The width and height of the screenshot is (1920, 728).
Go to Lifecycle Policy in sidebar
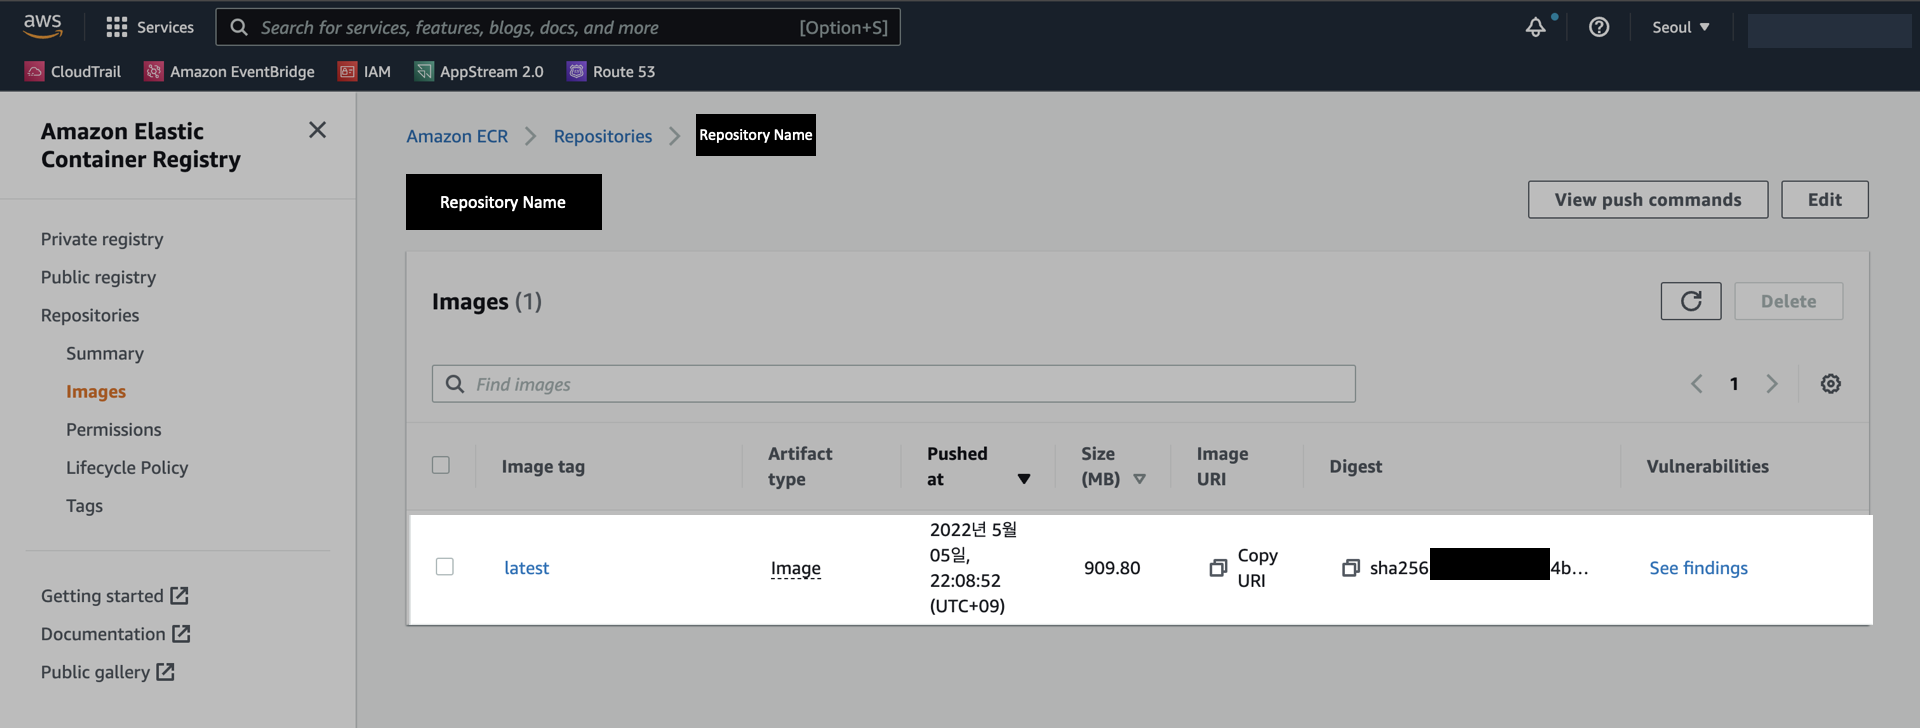[127, 468]
